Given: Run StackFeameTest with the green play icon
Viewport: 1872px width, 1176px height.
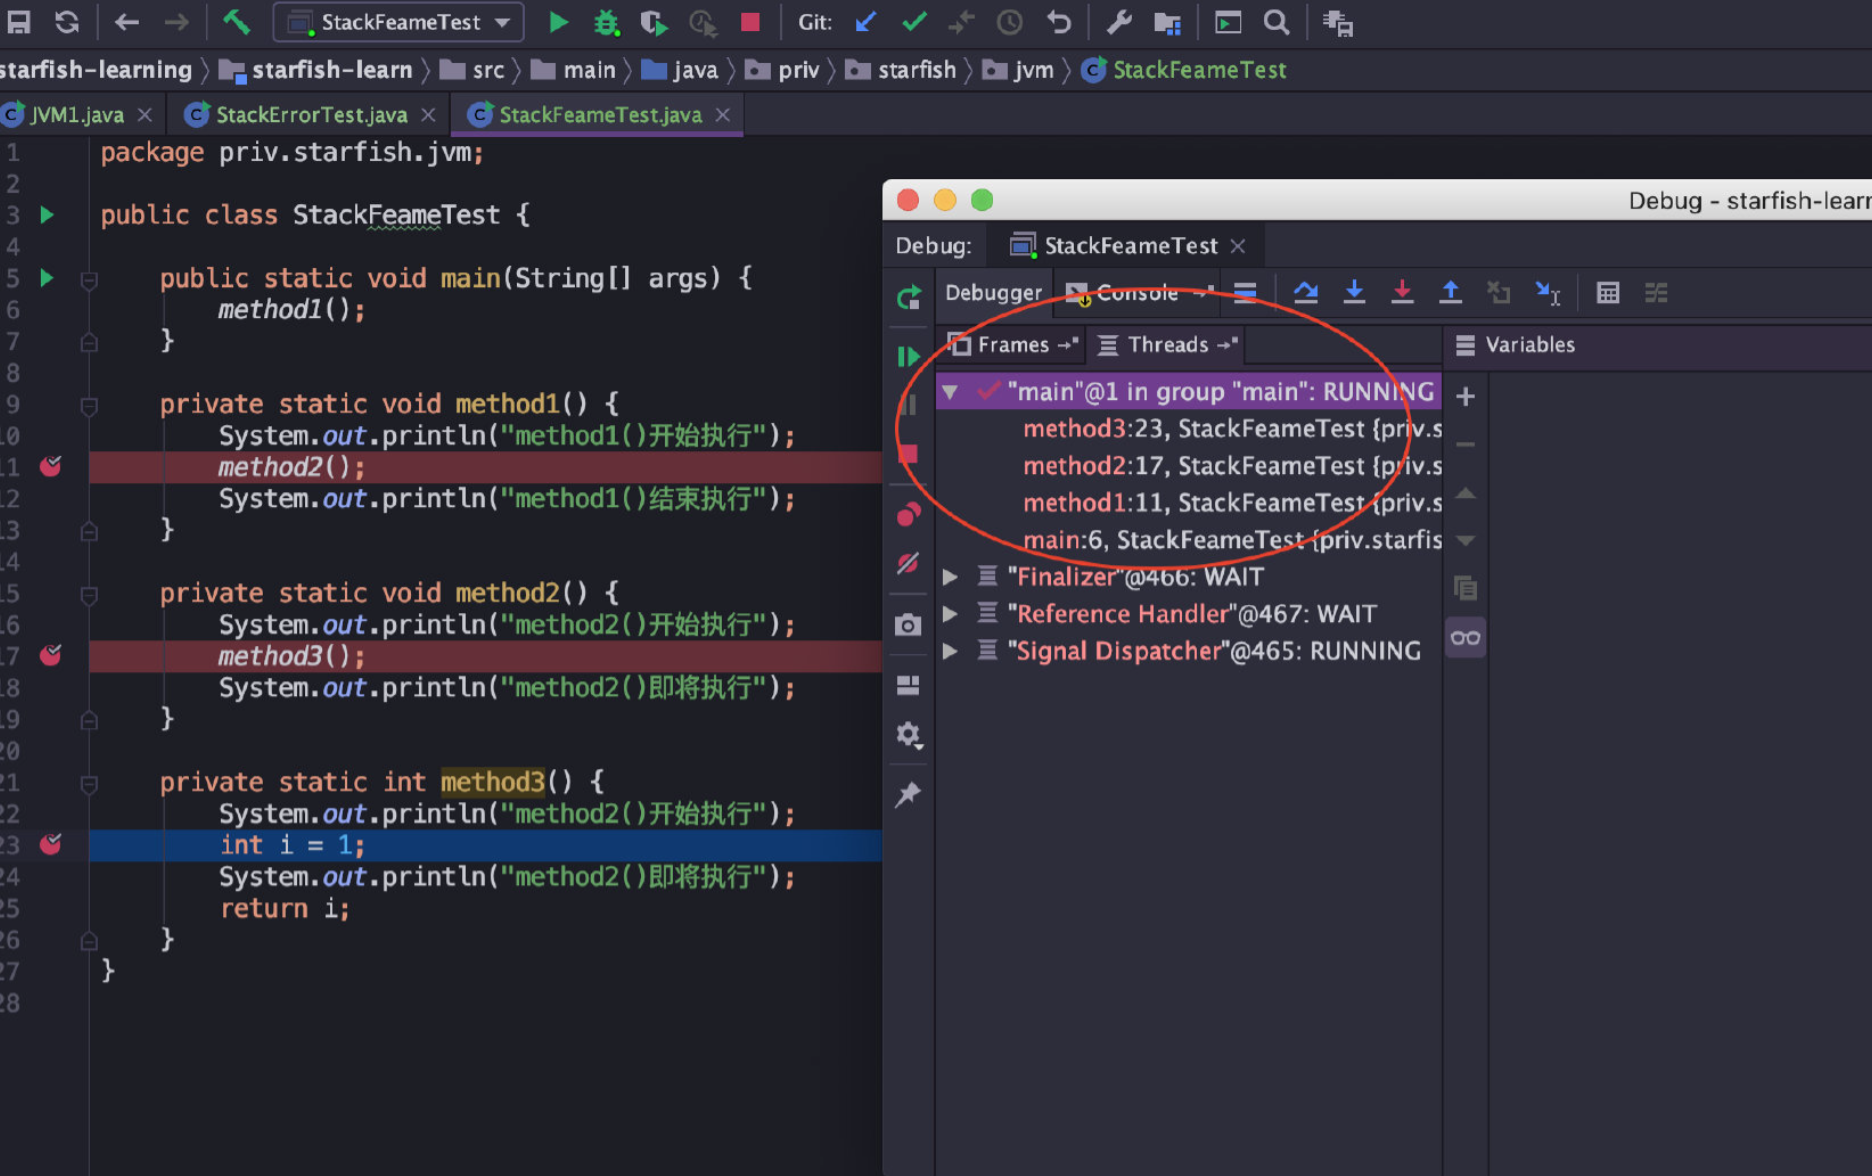Looking at the screenshot, I should (559, 22).
